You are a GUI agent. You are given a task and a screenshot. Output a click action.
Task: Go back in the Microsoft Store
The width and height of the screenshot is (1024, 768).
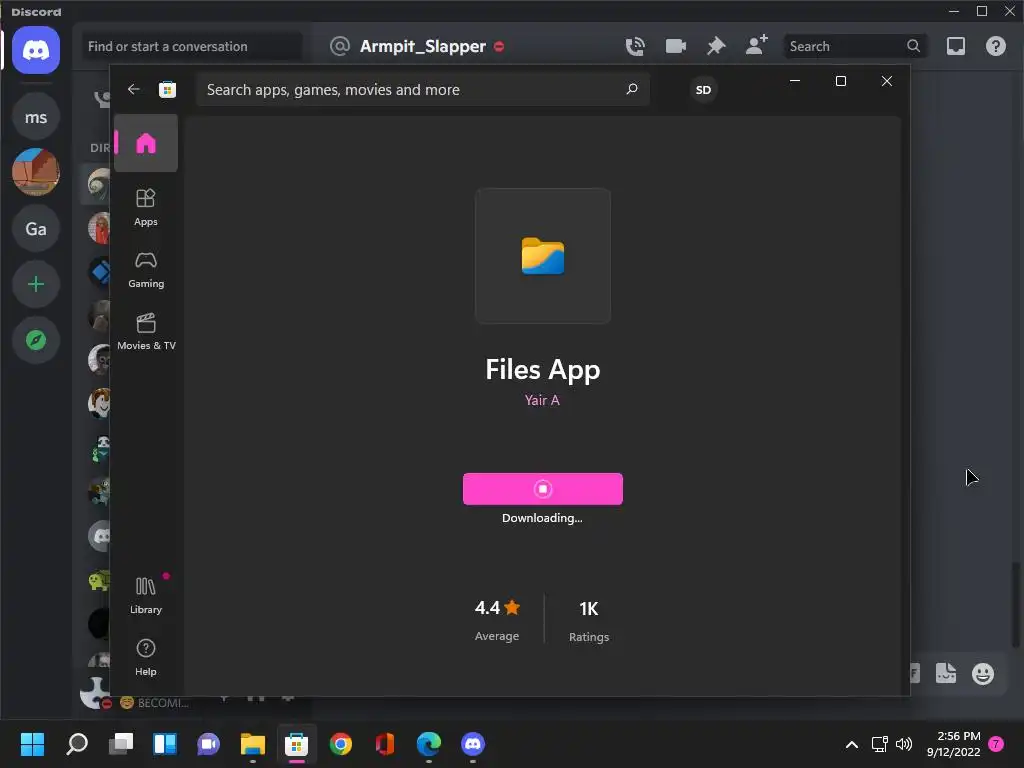134,89
